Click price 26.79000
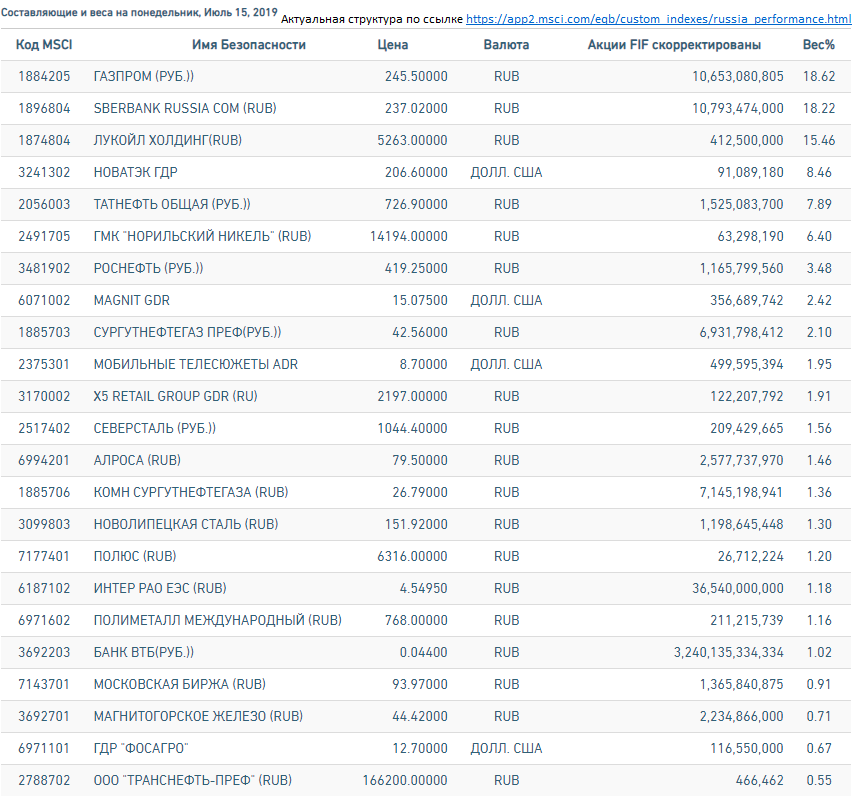 pyautogui.click(x=420, y=492)
